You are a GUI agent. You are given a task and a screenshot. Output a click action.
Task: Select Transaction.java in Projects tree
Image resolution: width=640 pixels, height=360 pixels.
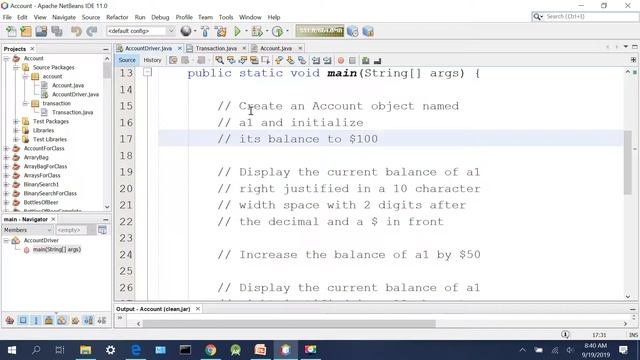point(72,112)
